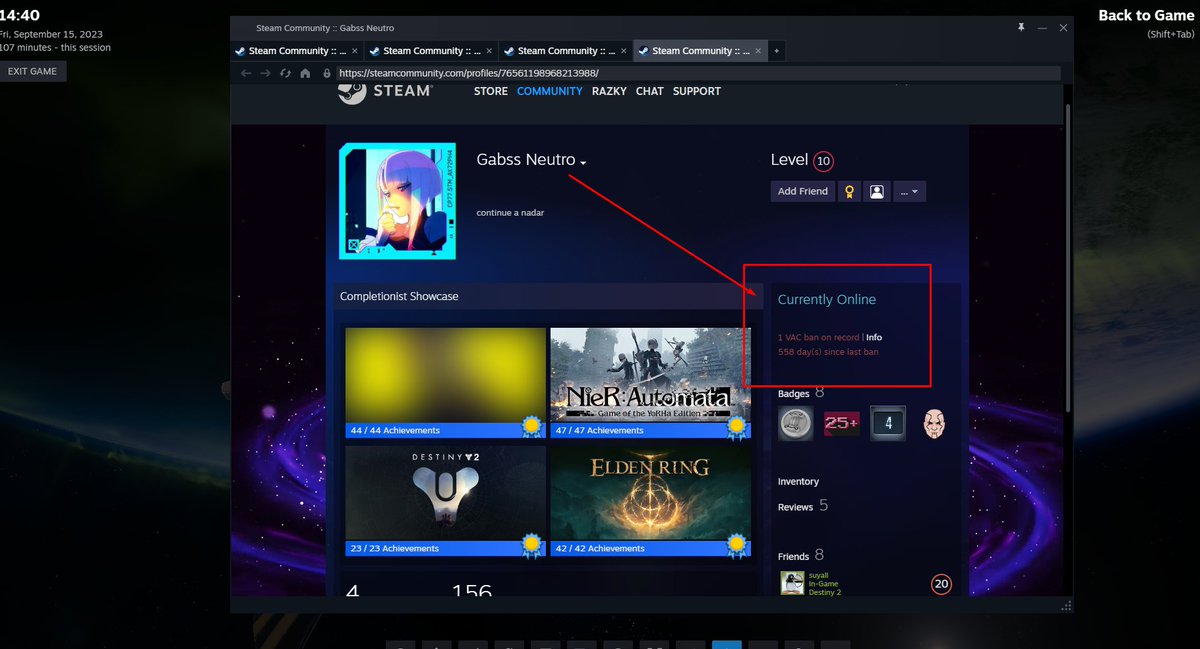Open the VAC ban Info link
Screen dimensions: 1200x649
(x=874, y=338)
